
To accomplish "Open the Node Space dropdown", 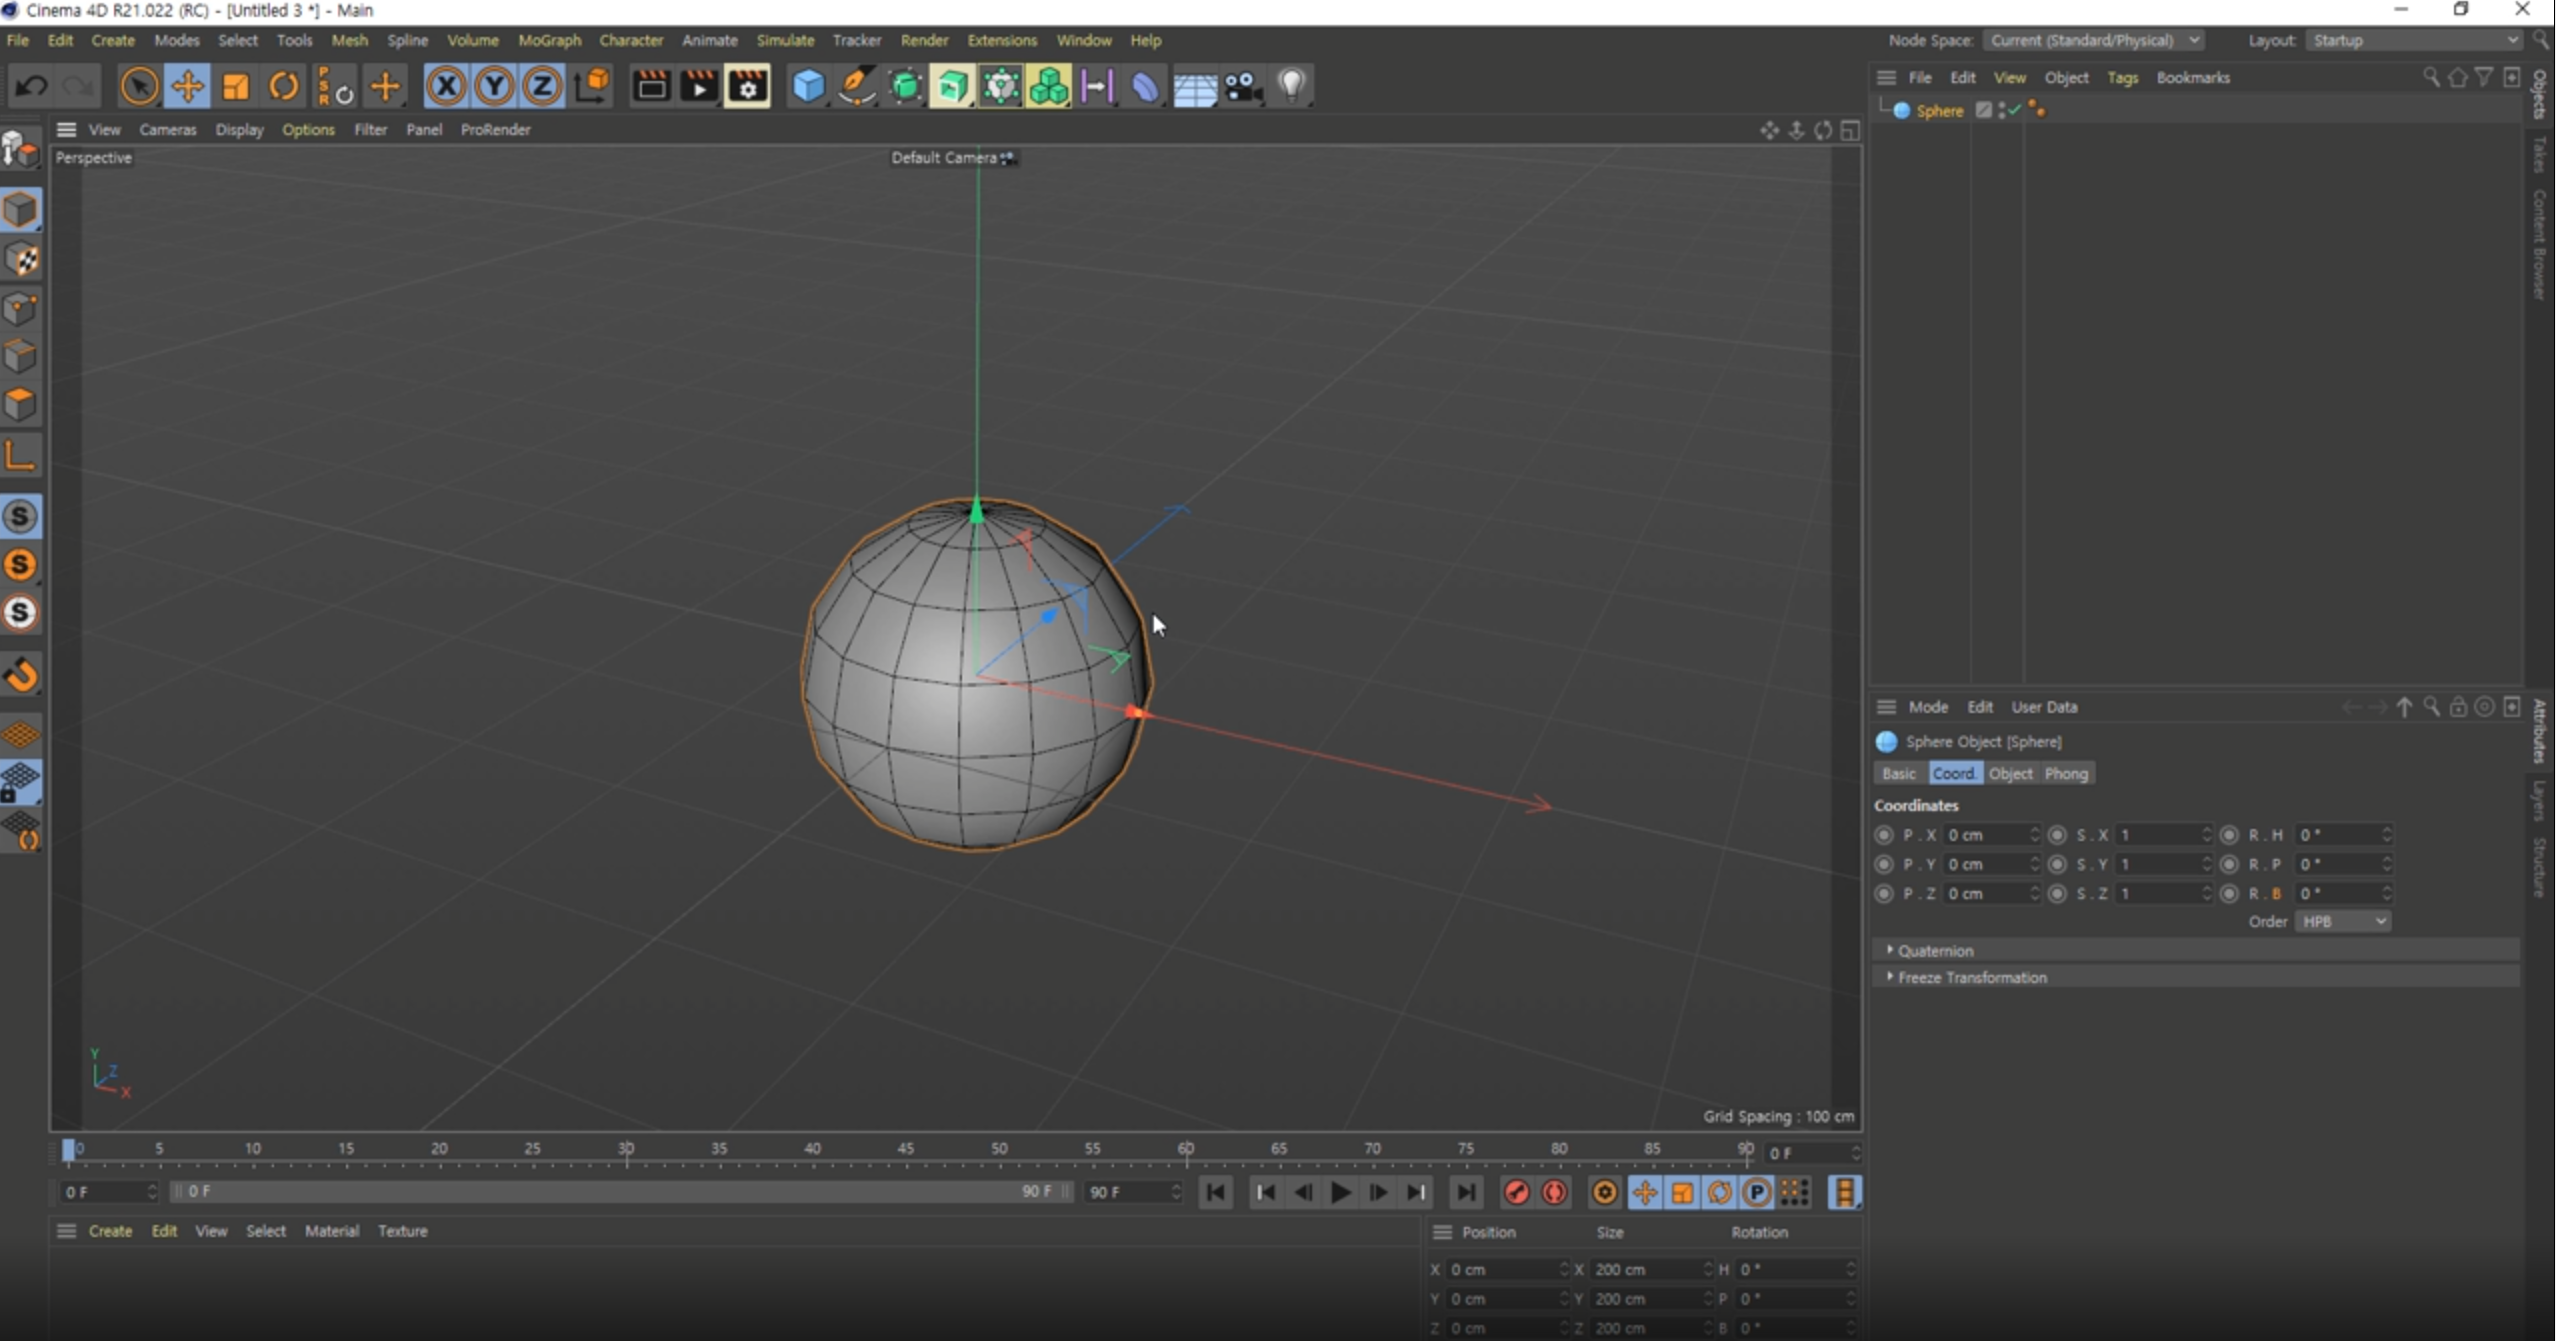I will tap(2093, 40).
